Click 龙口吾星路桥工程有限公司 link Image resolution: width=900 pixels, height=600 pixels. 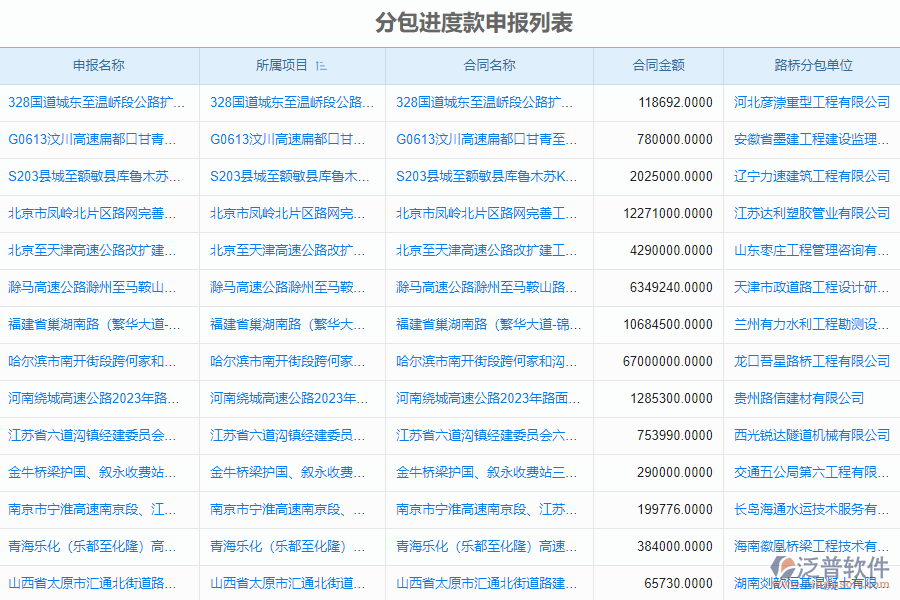point(811,361)
